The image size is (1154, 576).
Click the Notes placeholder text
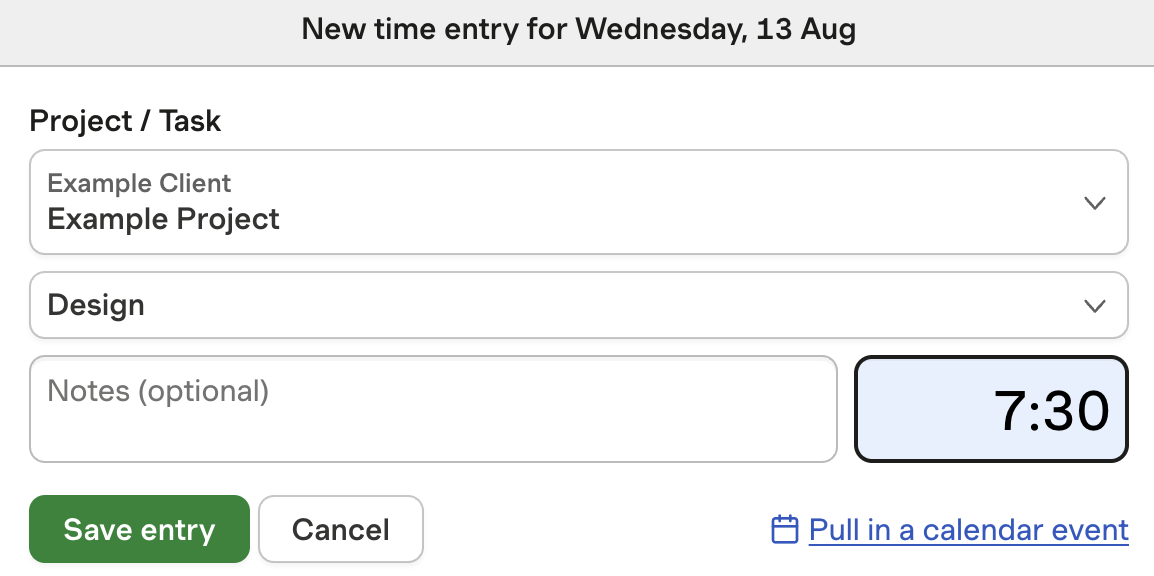point(158,390)
